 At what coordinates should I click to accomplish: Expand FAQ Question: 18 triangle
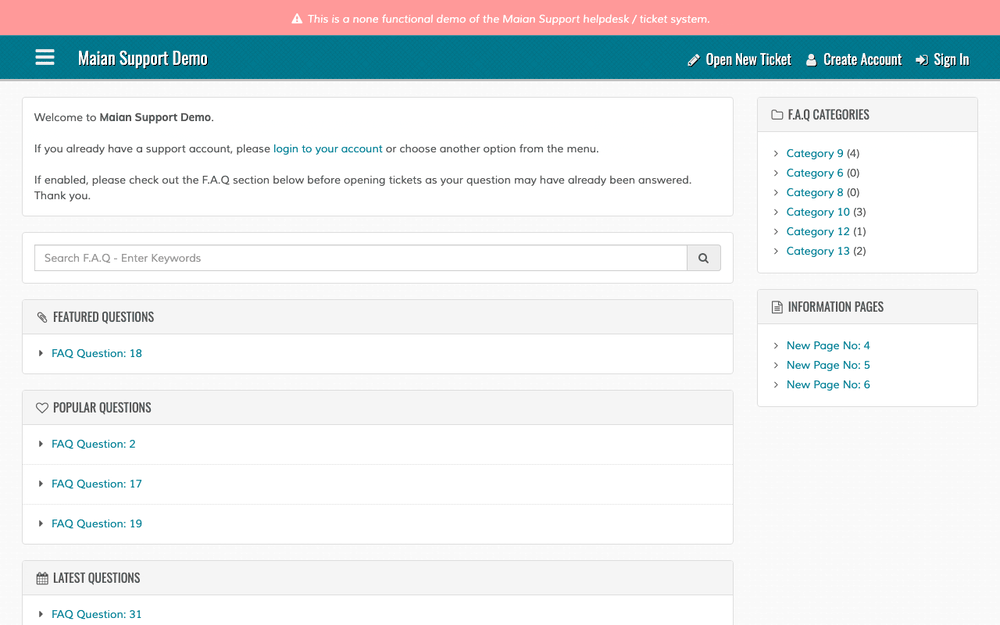(x=41, y=353)
